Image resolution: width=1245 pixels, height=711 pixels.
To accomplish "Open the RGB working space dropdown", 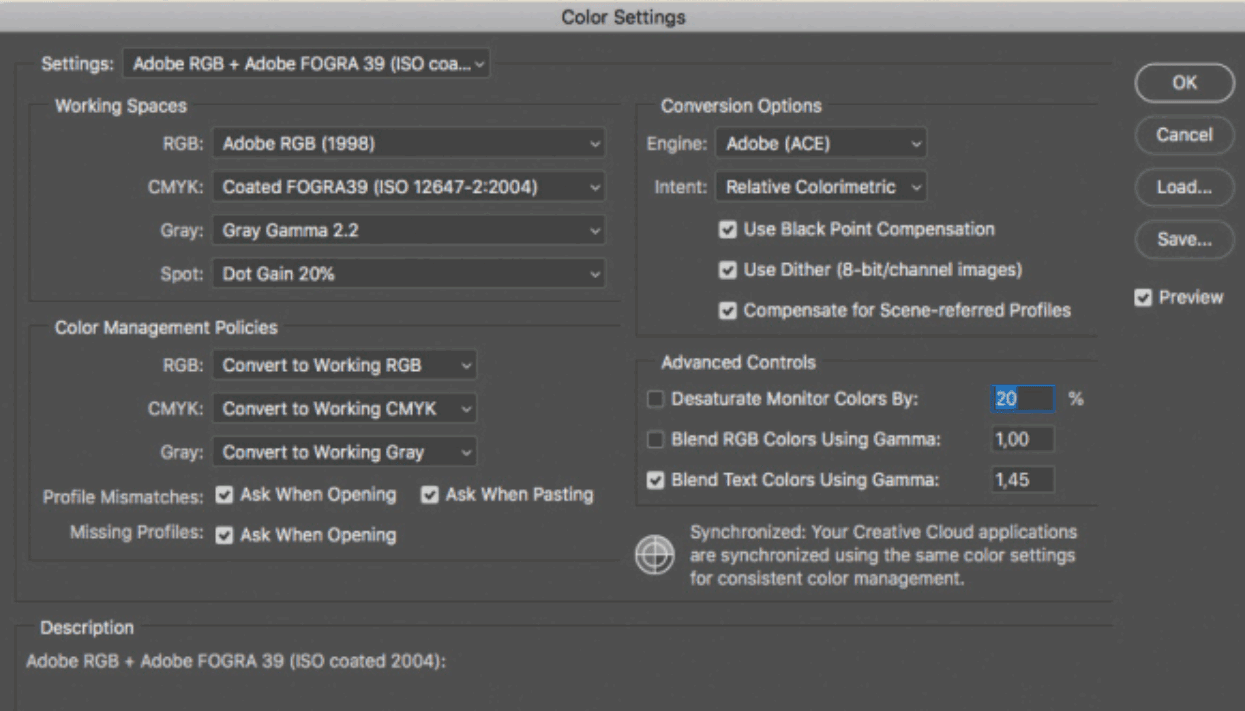I will (x=409, y=144).
